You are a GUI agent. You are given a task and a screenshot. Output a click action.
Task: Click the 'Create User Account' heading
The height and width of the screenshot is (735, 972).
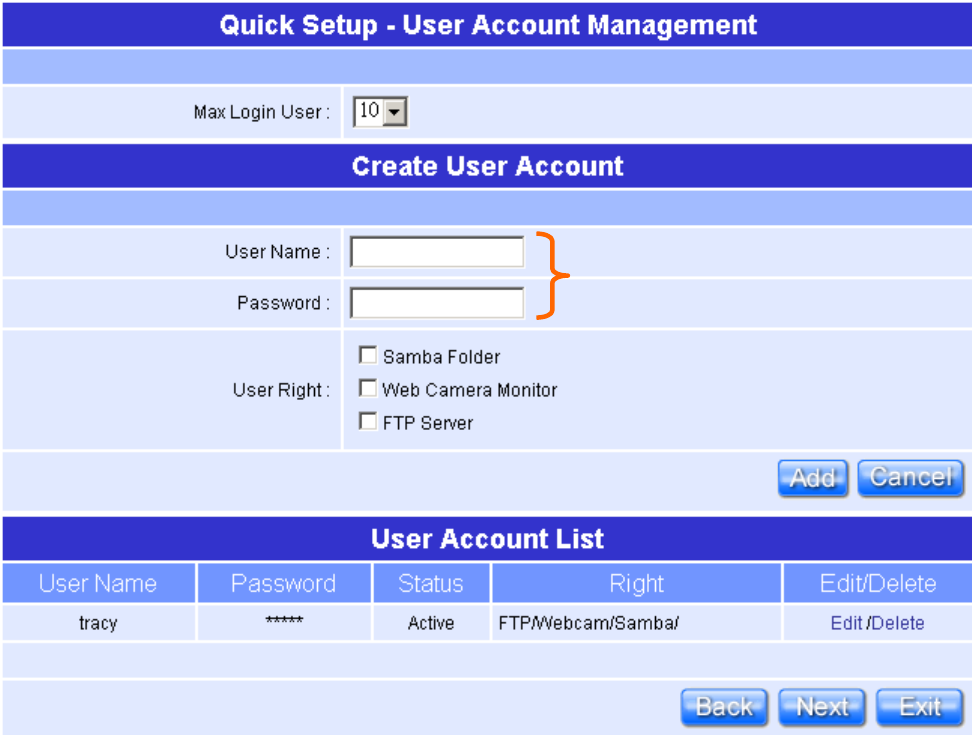(488, 166)
